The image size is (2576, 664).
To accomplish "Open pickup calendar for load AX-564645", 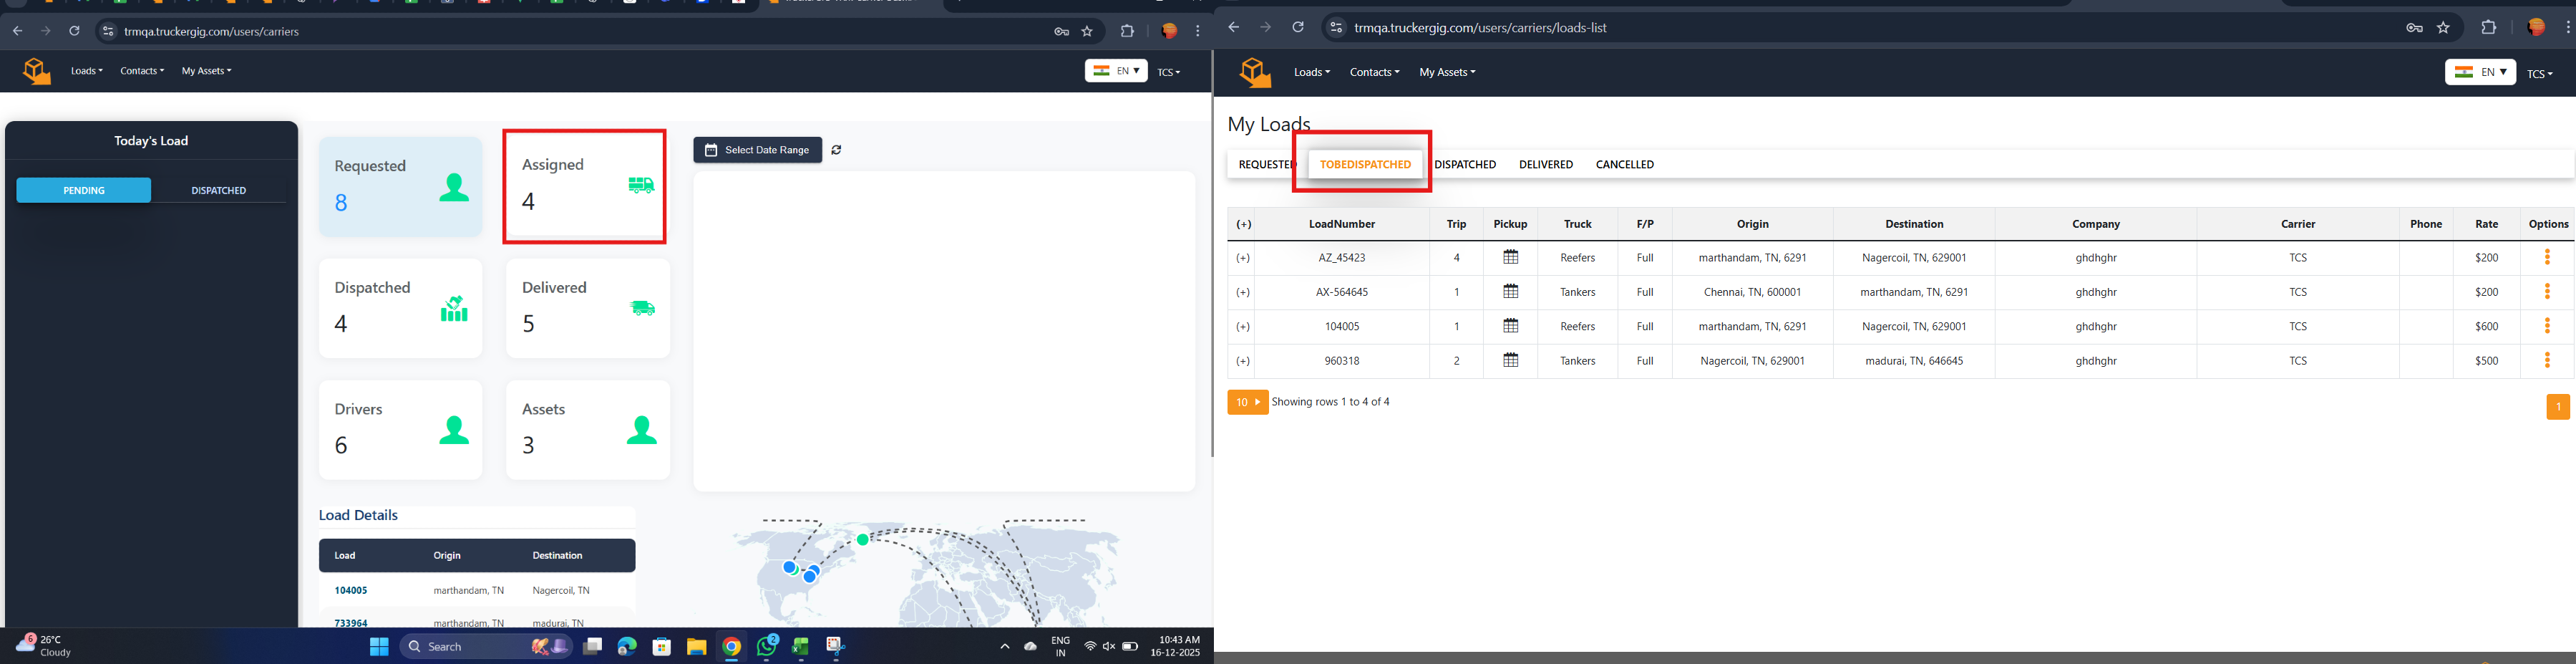I will [x=1511, y=292].
